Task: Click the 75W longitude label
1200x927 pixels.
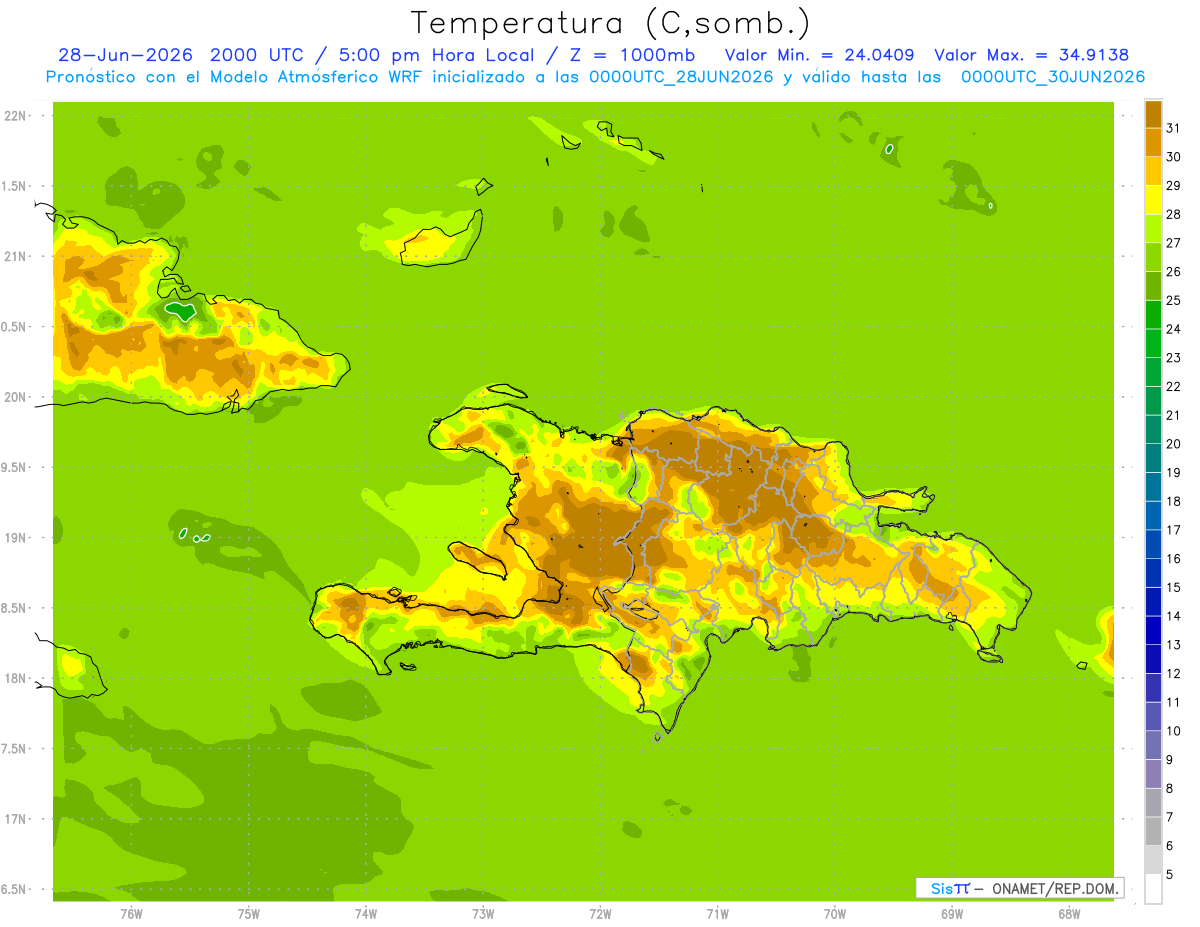Action: click(x=248, y=913)
